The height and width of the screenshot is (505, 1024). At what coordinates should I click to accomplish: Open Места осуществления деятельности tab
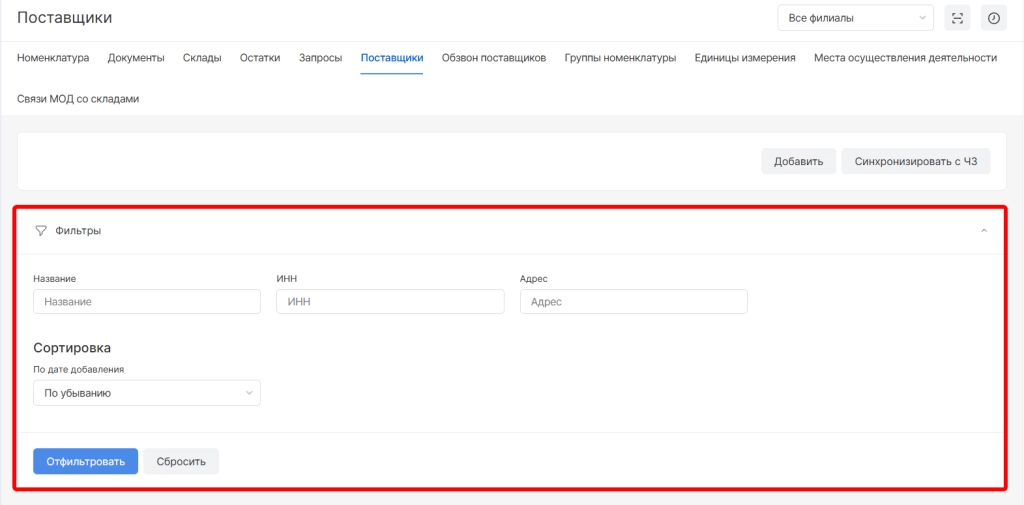click(905, 58)
